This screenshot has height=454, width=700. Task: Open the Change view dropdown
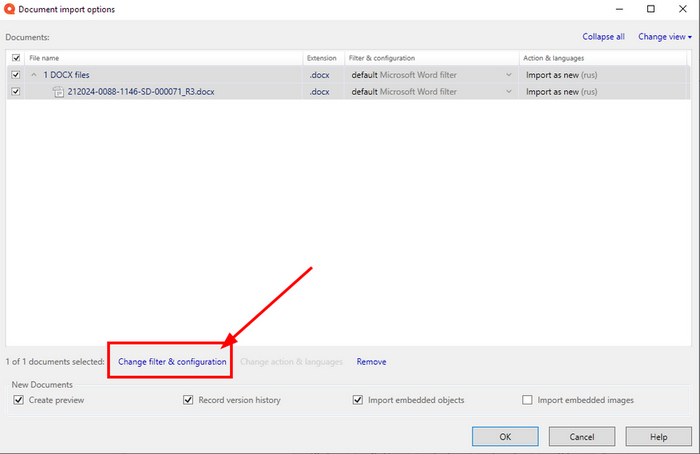tap(665, 37)
